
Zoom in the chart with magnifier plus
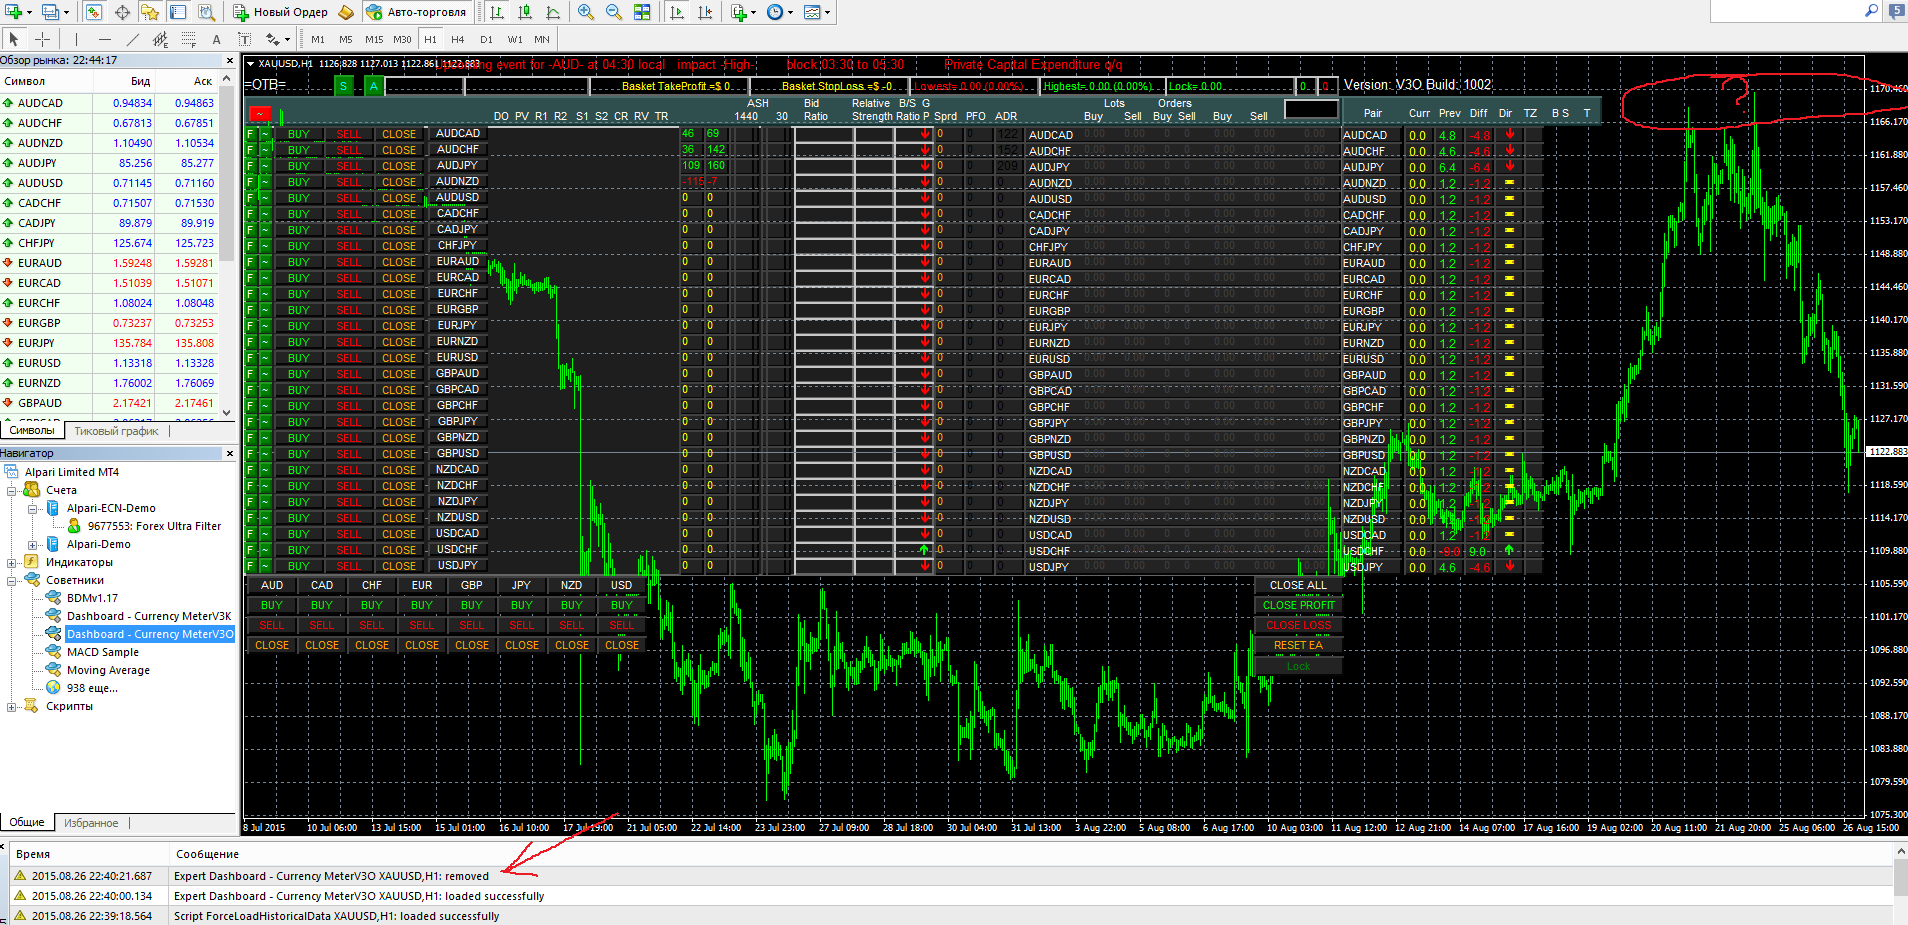(x=586, y=12)
